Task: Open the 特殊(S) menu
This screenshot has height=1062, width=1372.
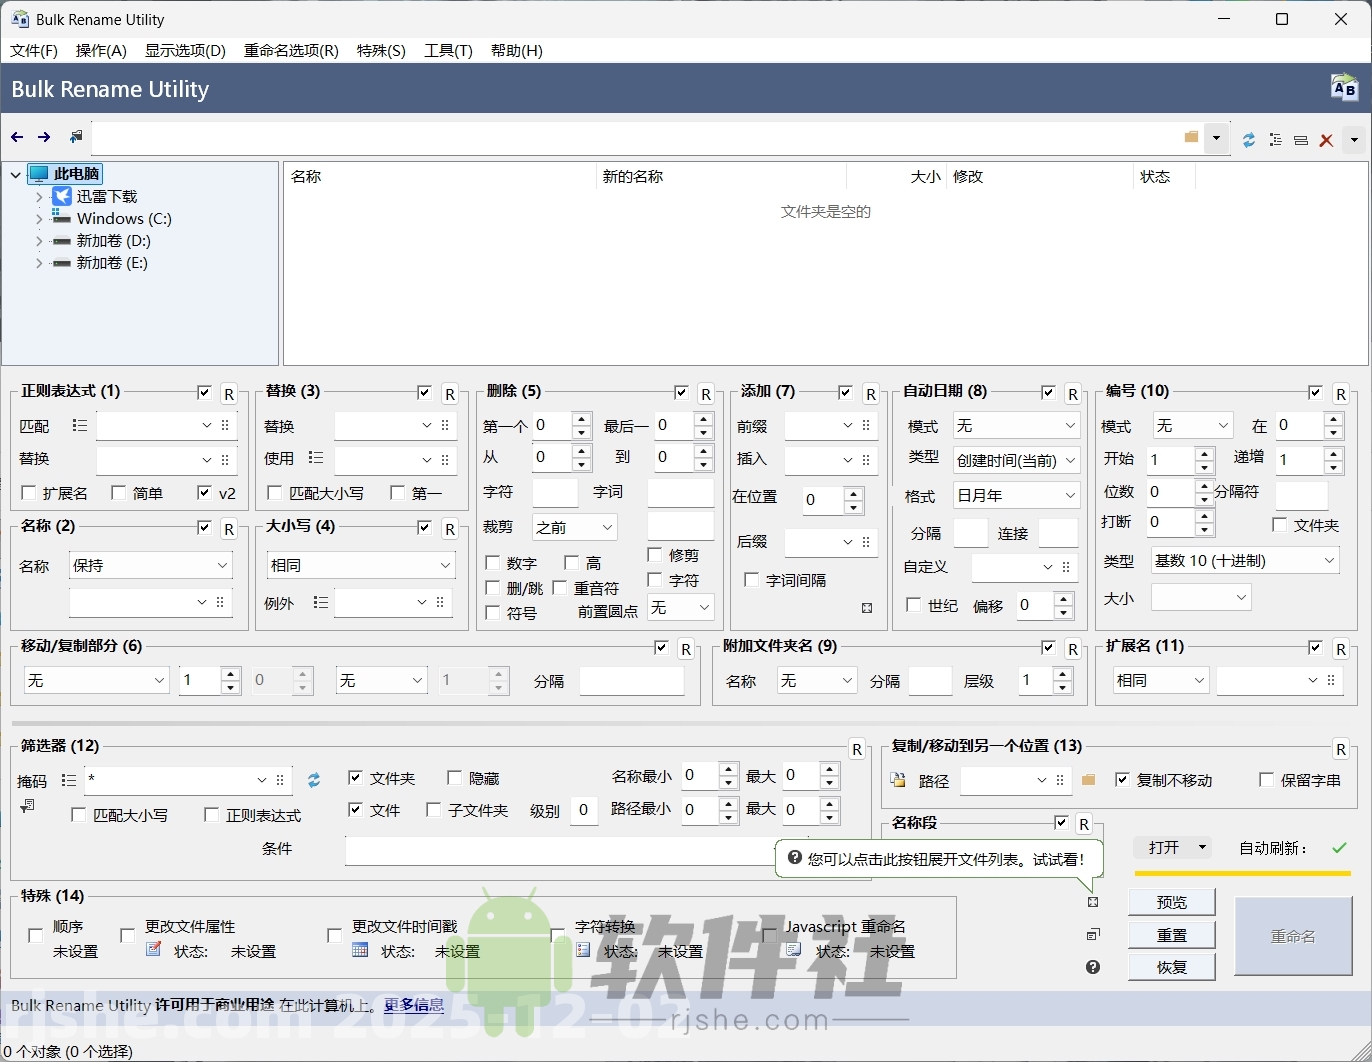Action: 380,51
